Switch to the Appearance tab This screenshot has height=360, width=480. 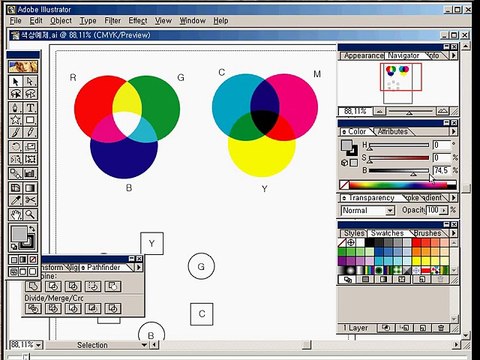coord(363,56)
